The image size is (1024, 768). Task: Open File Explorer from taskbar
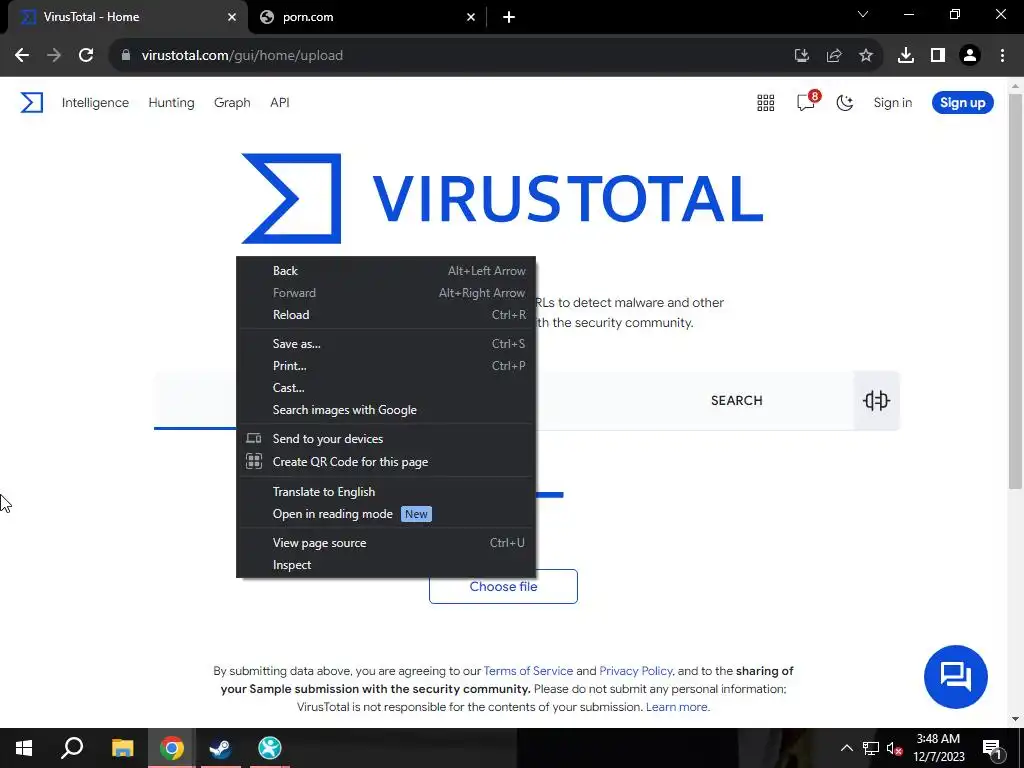pyautogui.click(x=122, y=748)
